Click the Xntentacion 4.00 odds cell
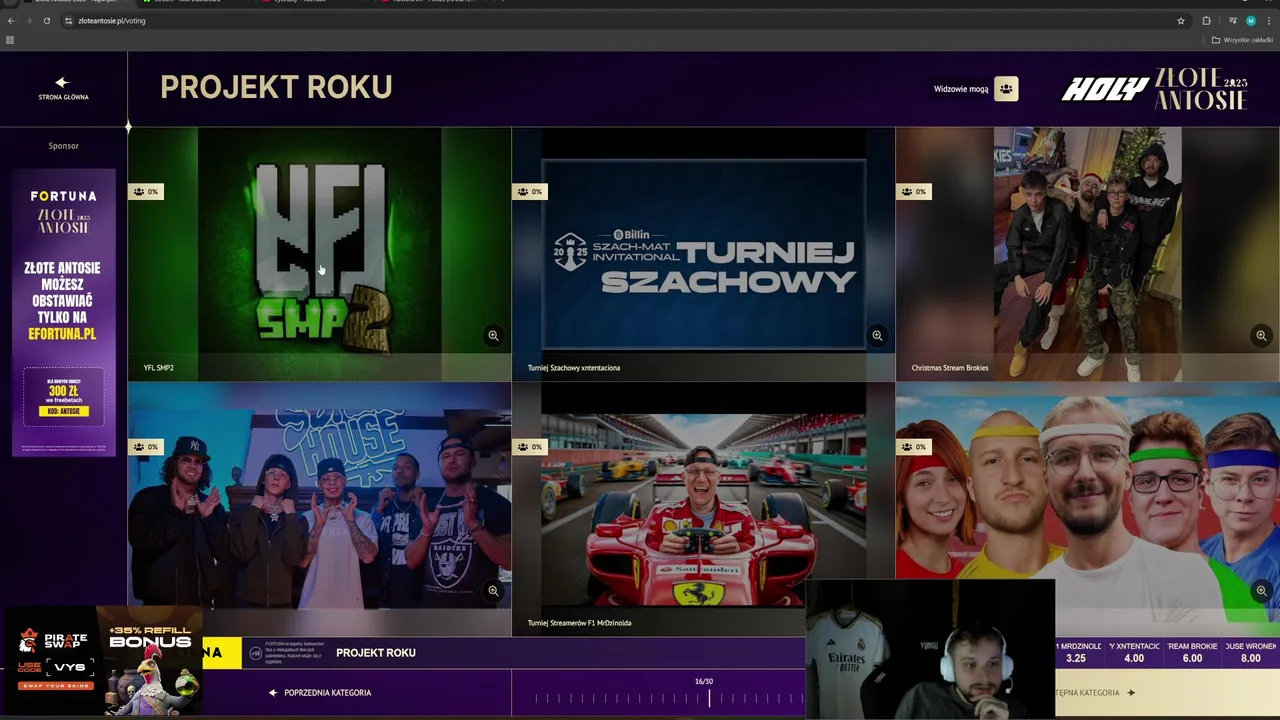The width and height of the screenshot is (1280, 720). 1134,653
